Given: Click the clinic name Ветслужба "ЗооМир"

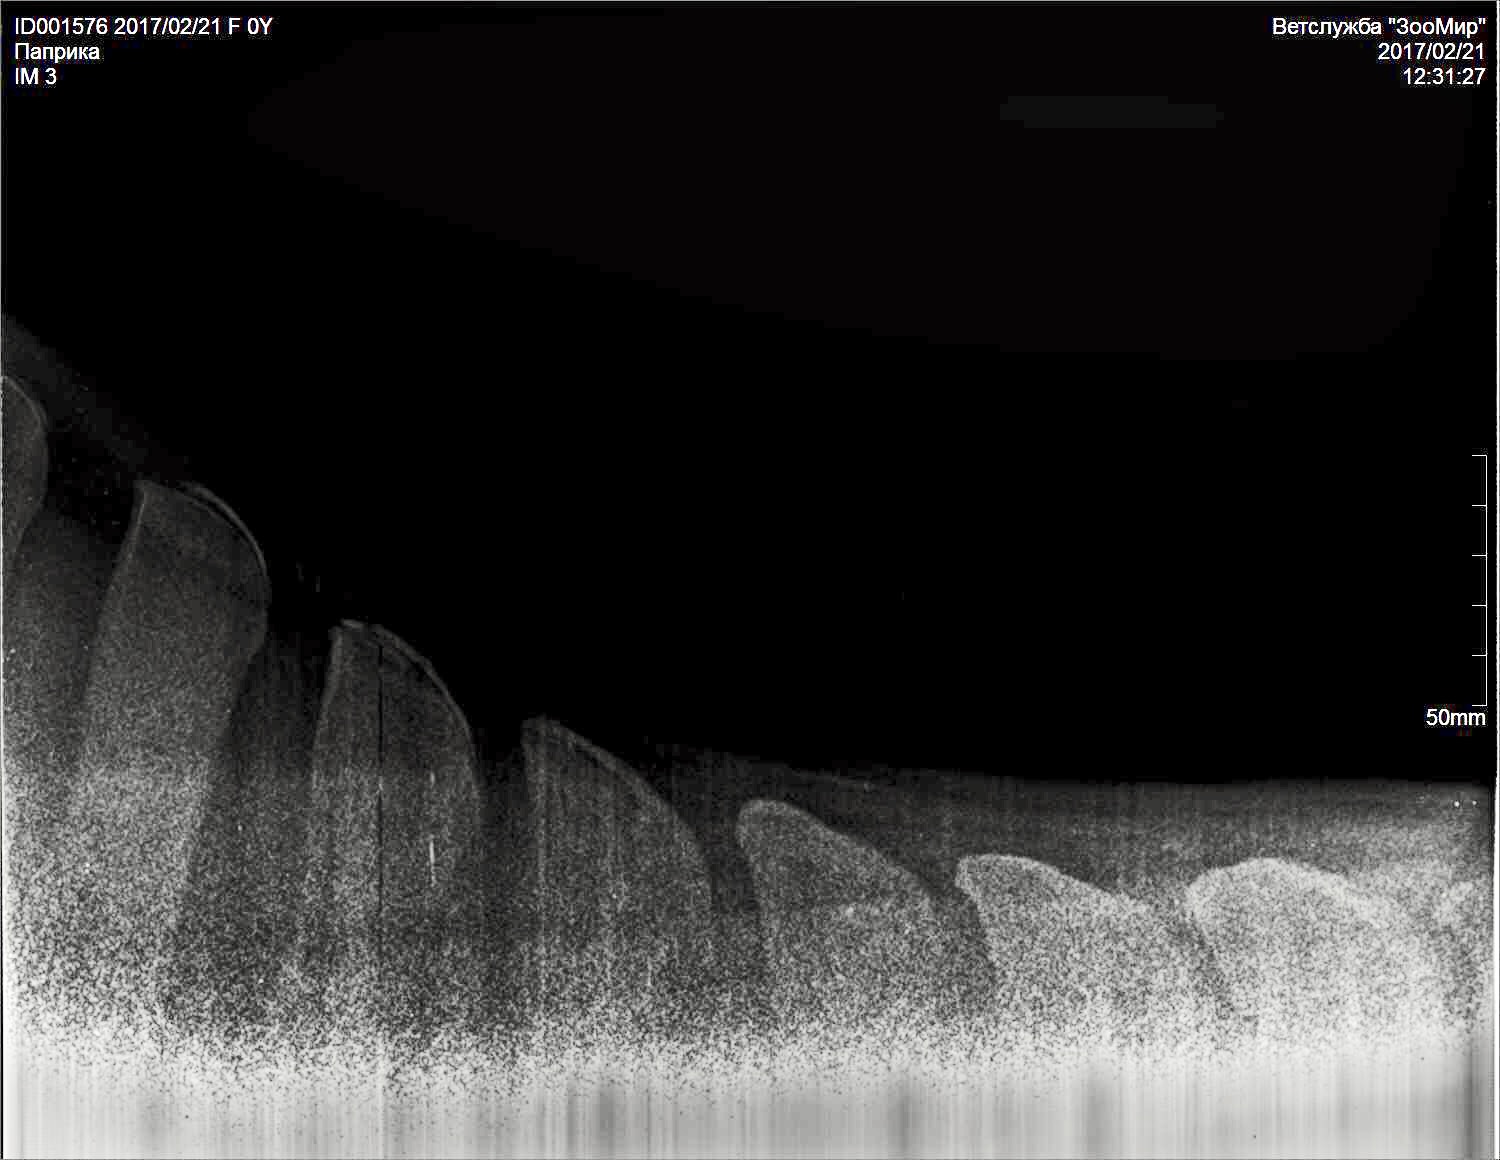Looking at the screenshot, I should pos(1378,27).
